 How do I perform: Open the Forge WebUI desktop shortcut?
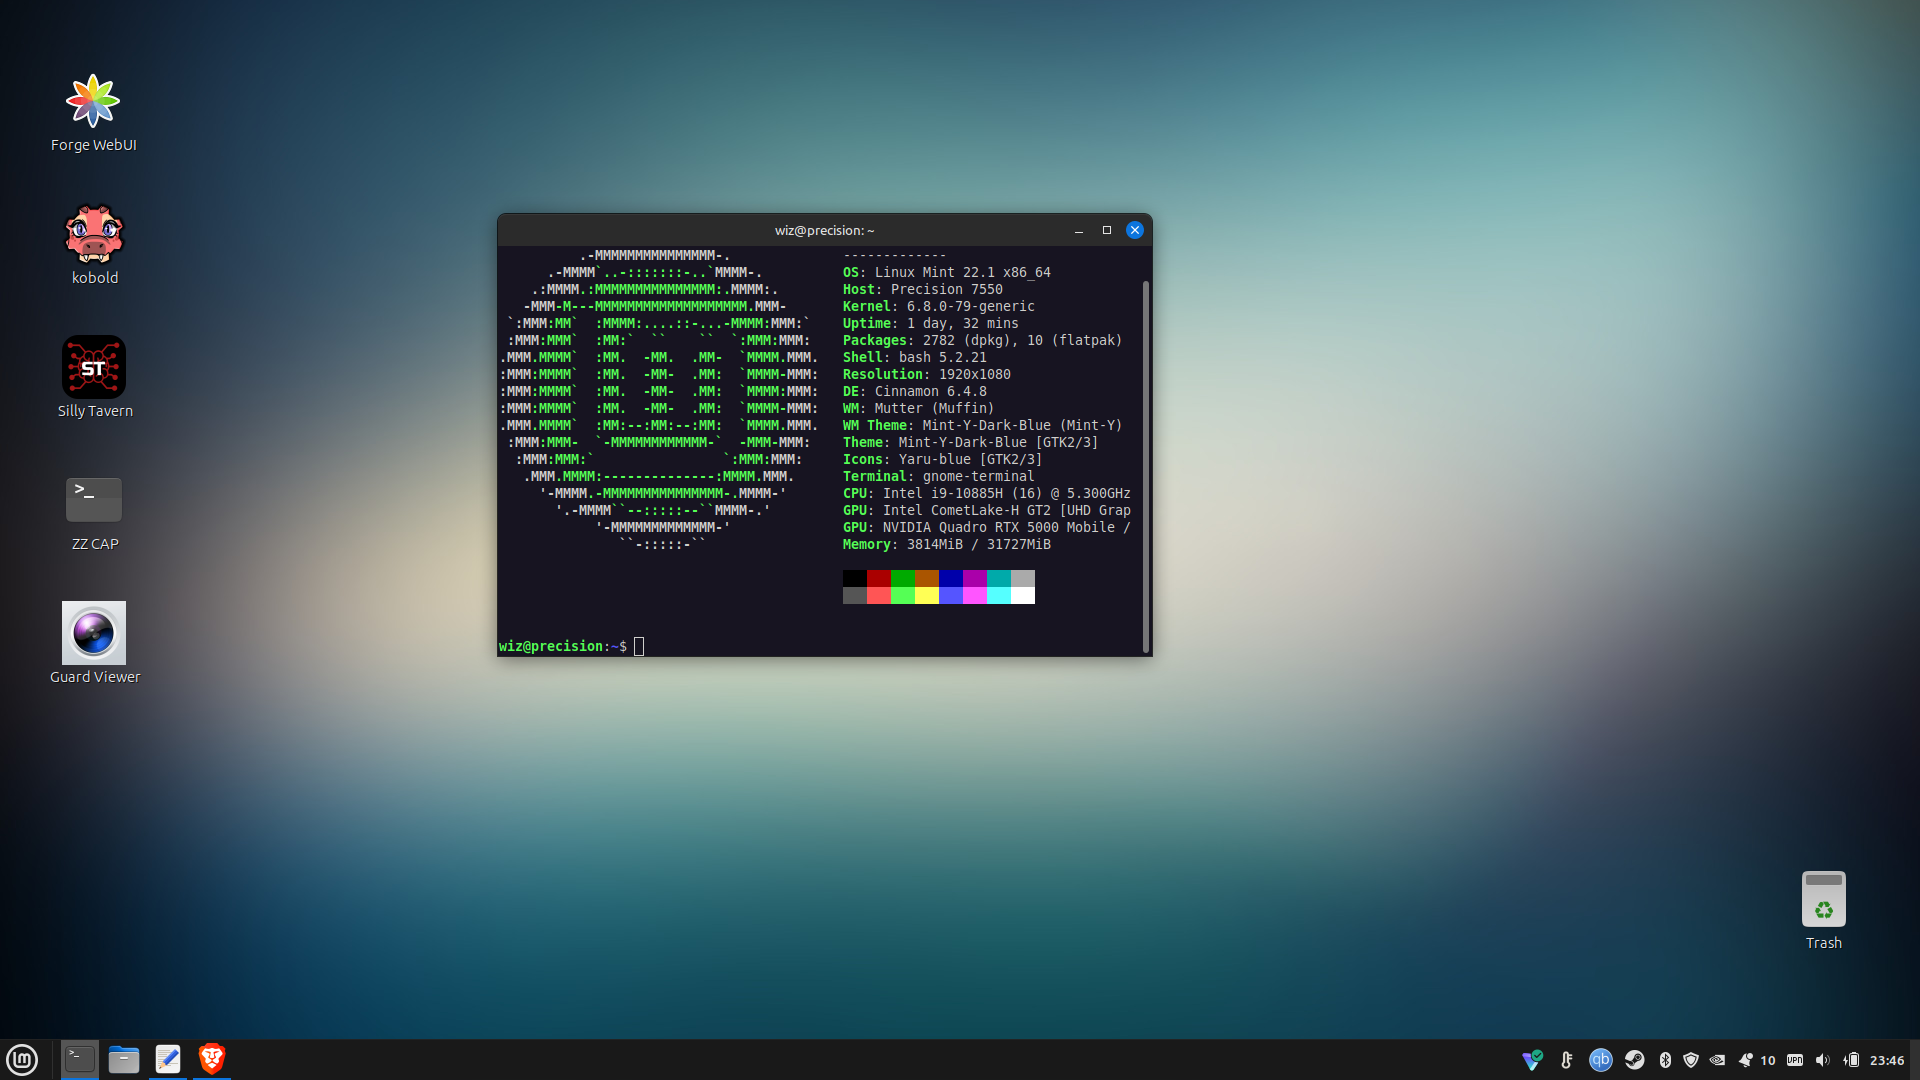click(x=93, y=112)
